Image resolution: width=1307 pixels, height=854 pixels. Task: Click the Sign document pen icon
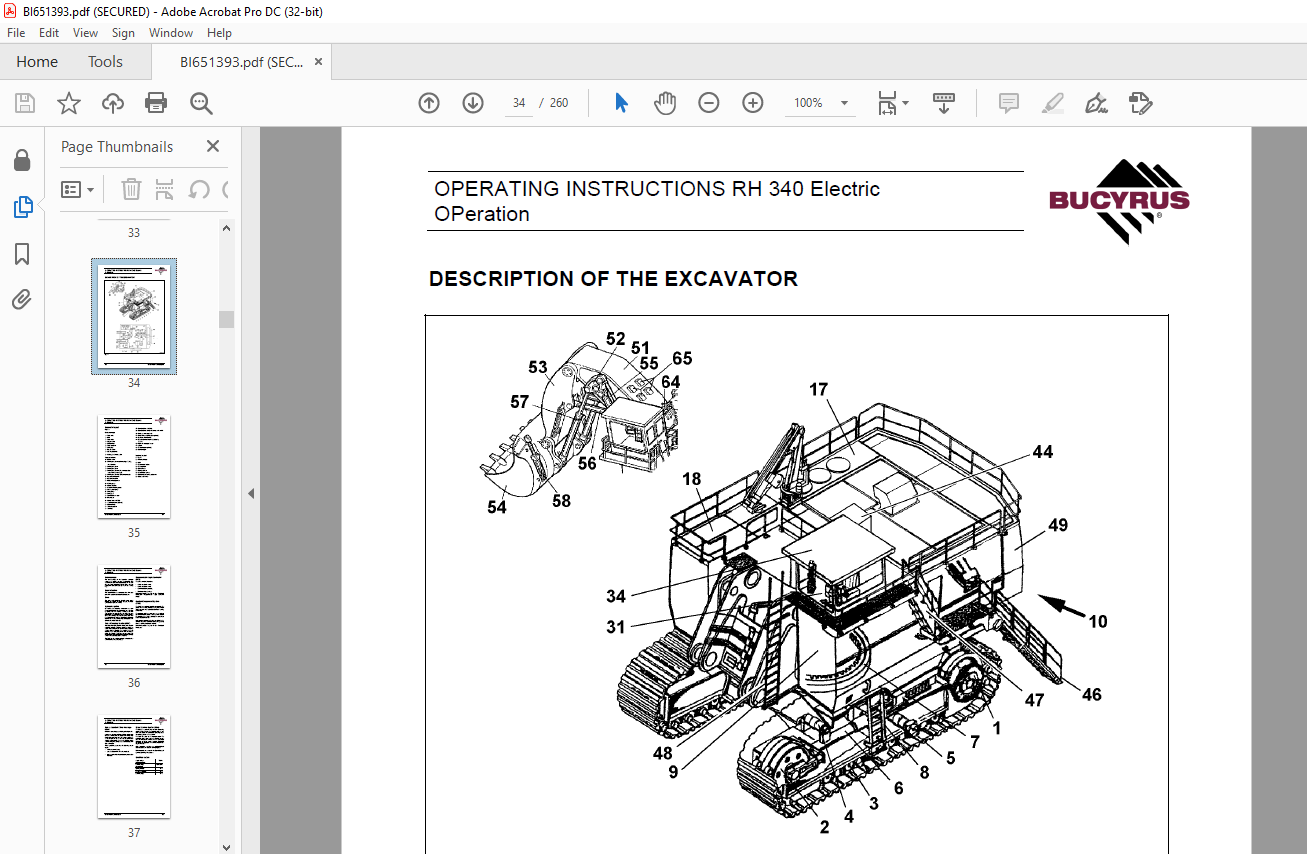click(x=1096, y=103)
